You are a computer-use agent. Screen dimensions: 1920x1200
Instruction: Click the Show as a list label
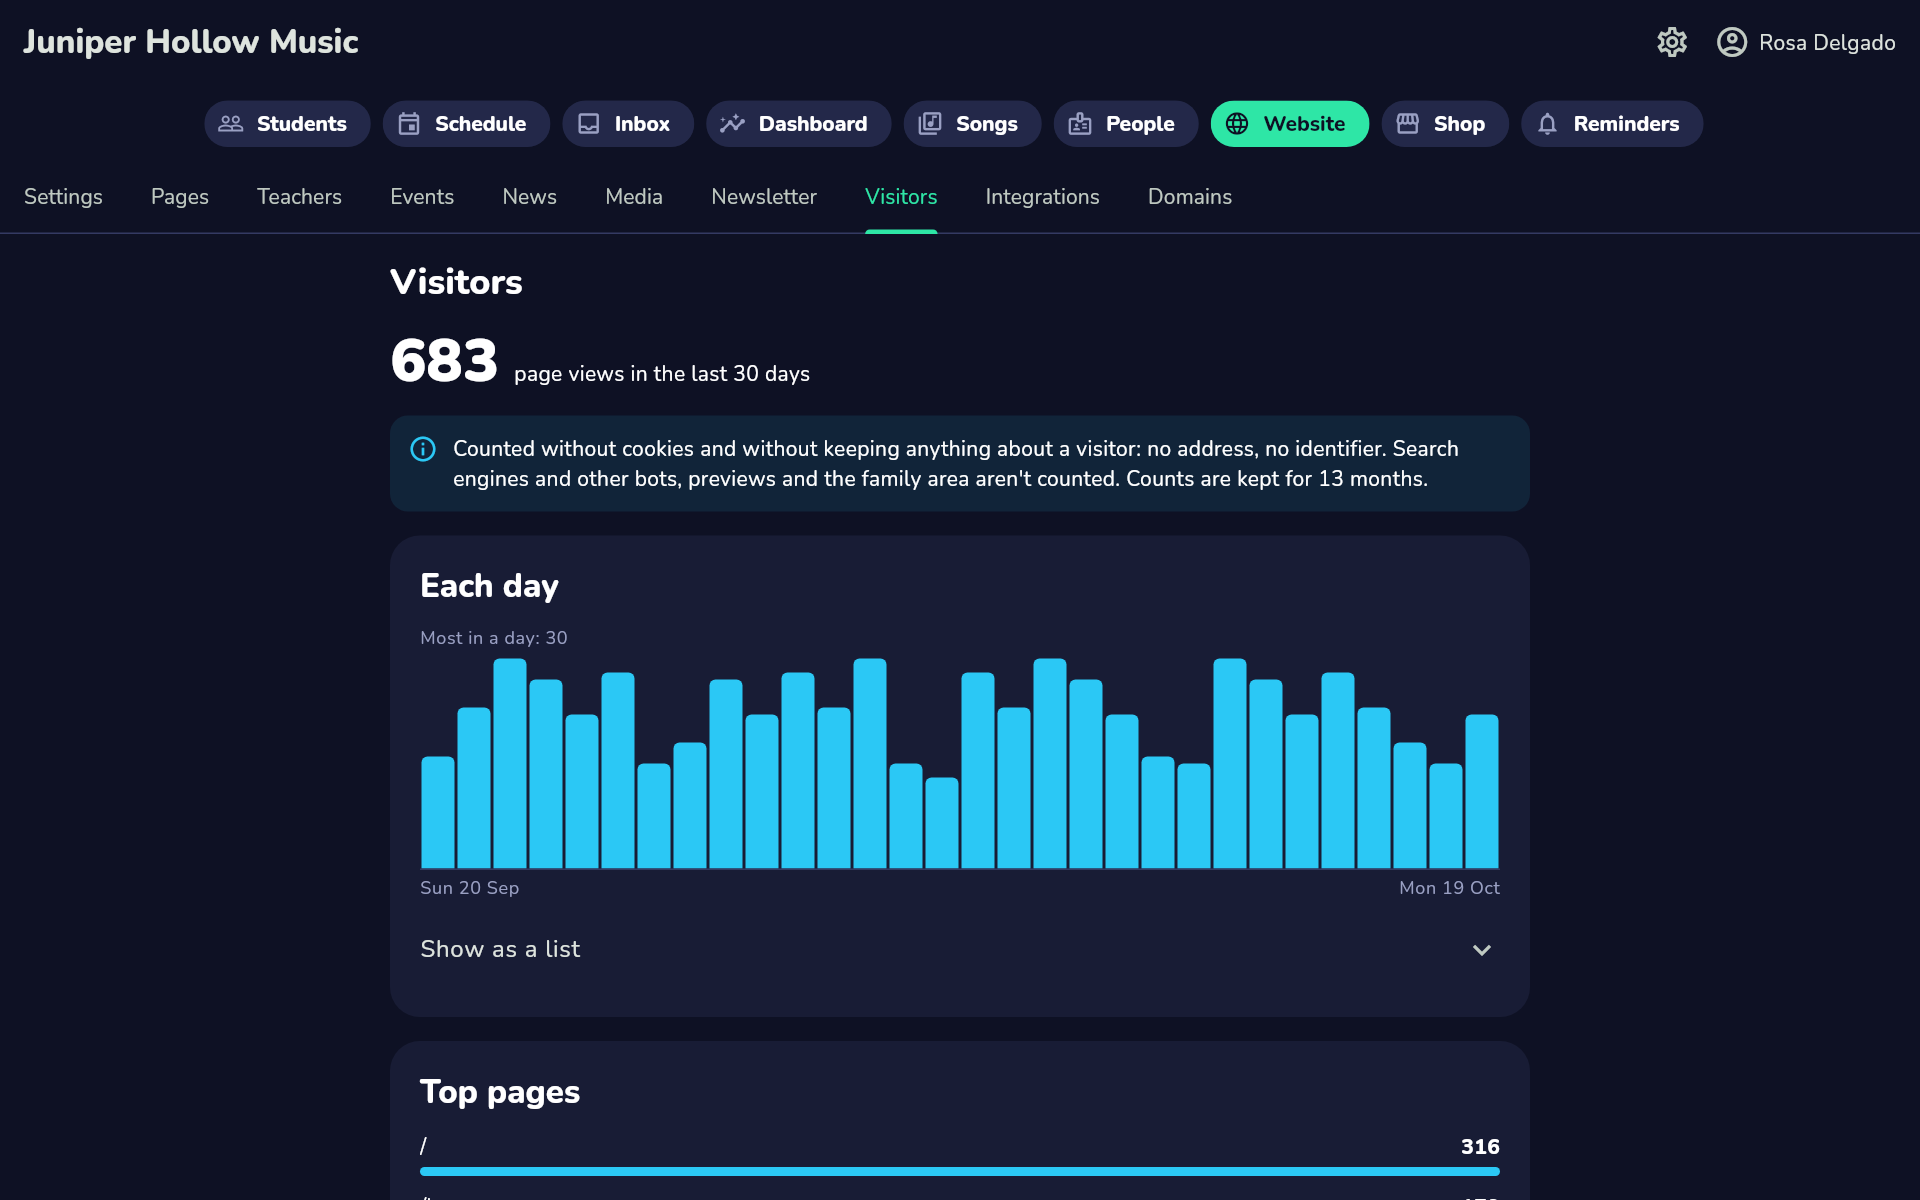pyautogui.click(x=500, y=949)
